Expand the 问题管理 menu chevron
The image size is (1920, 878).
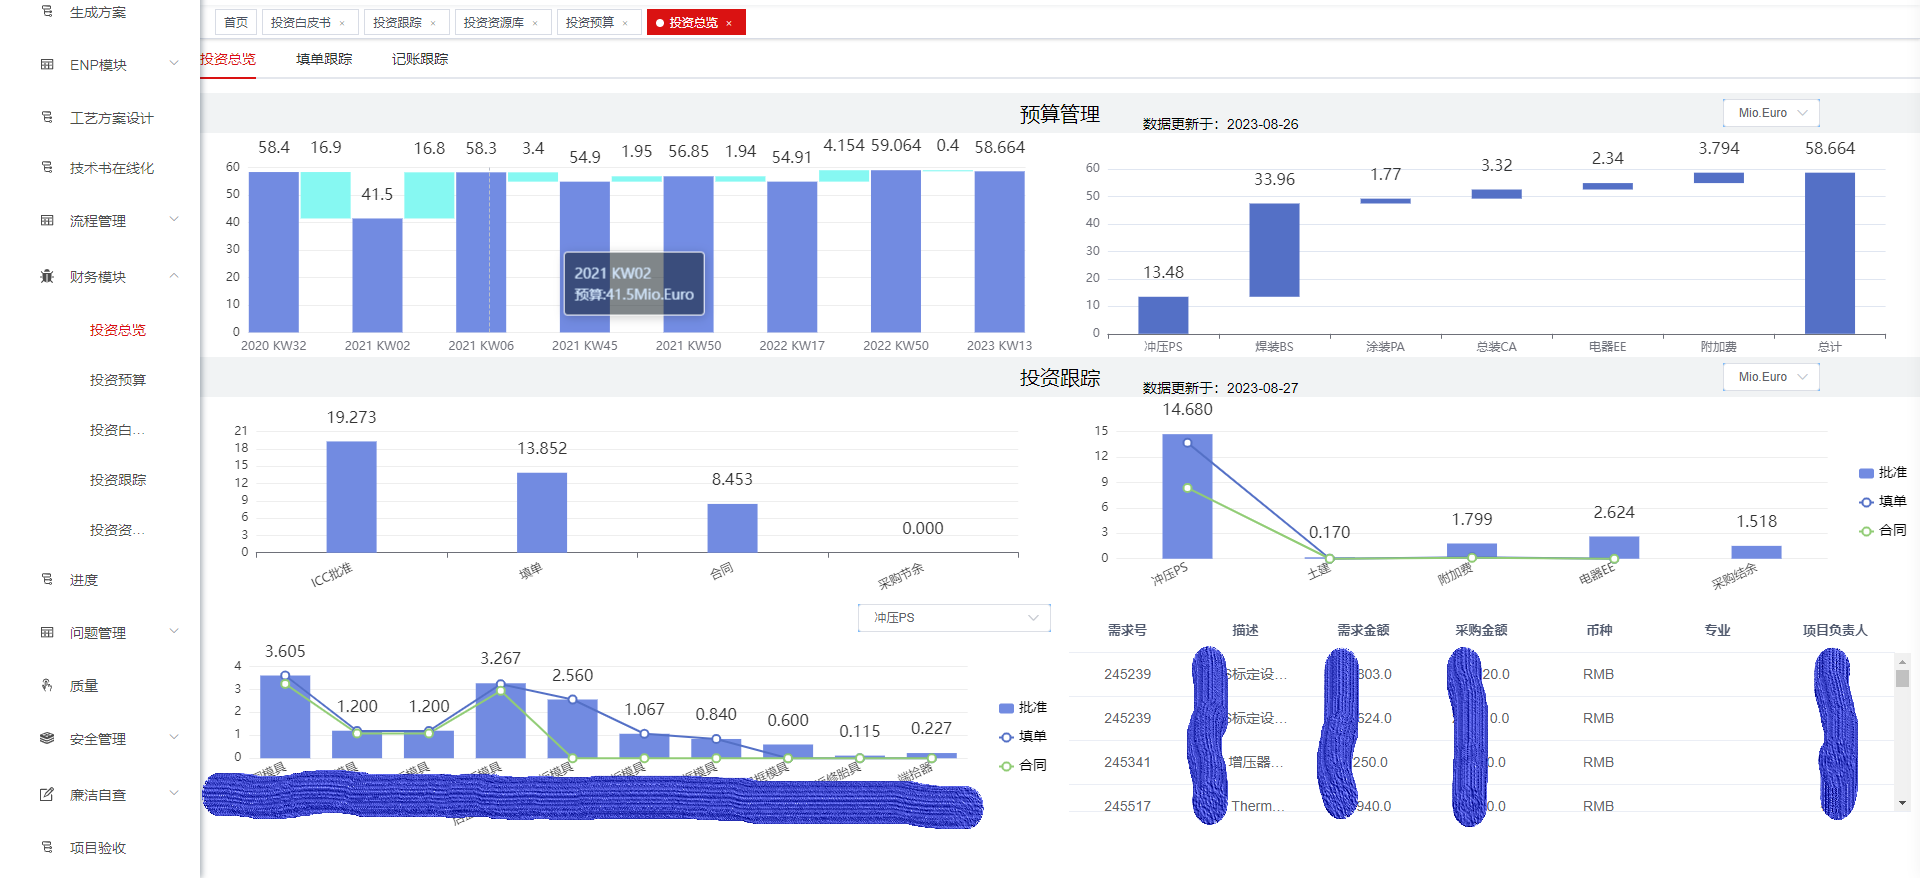(174, 631)
